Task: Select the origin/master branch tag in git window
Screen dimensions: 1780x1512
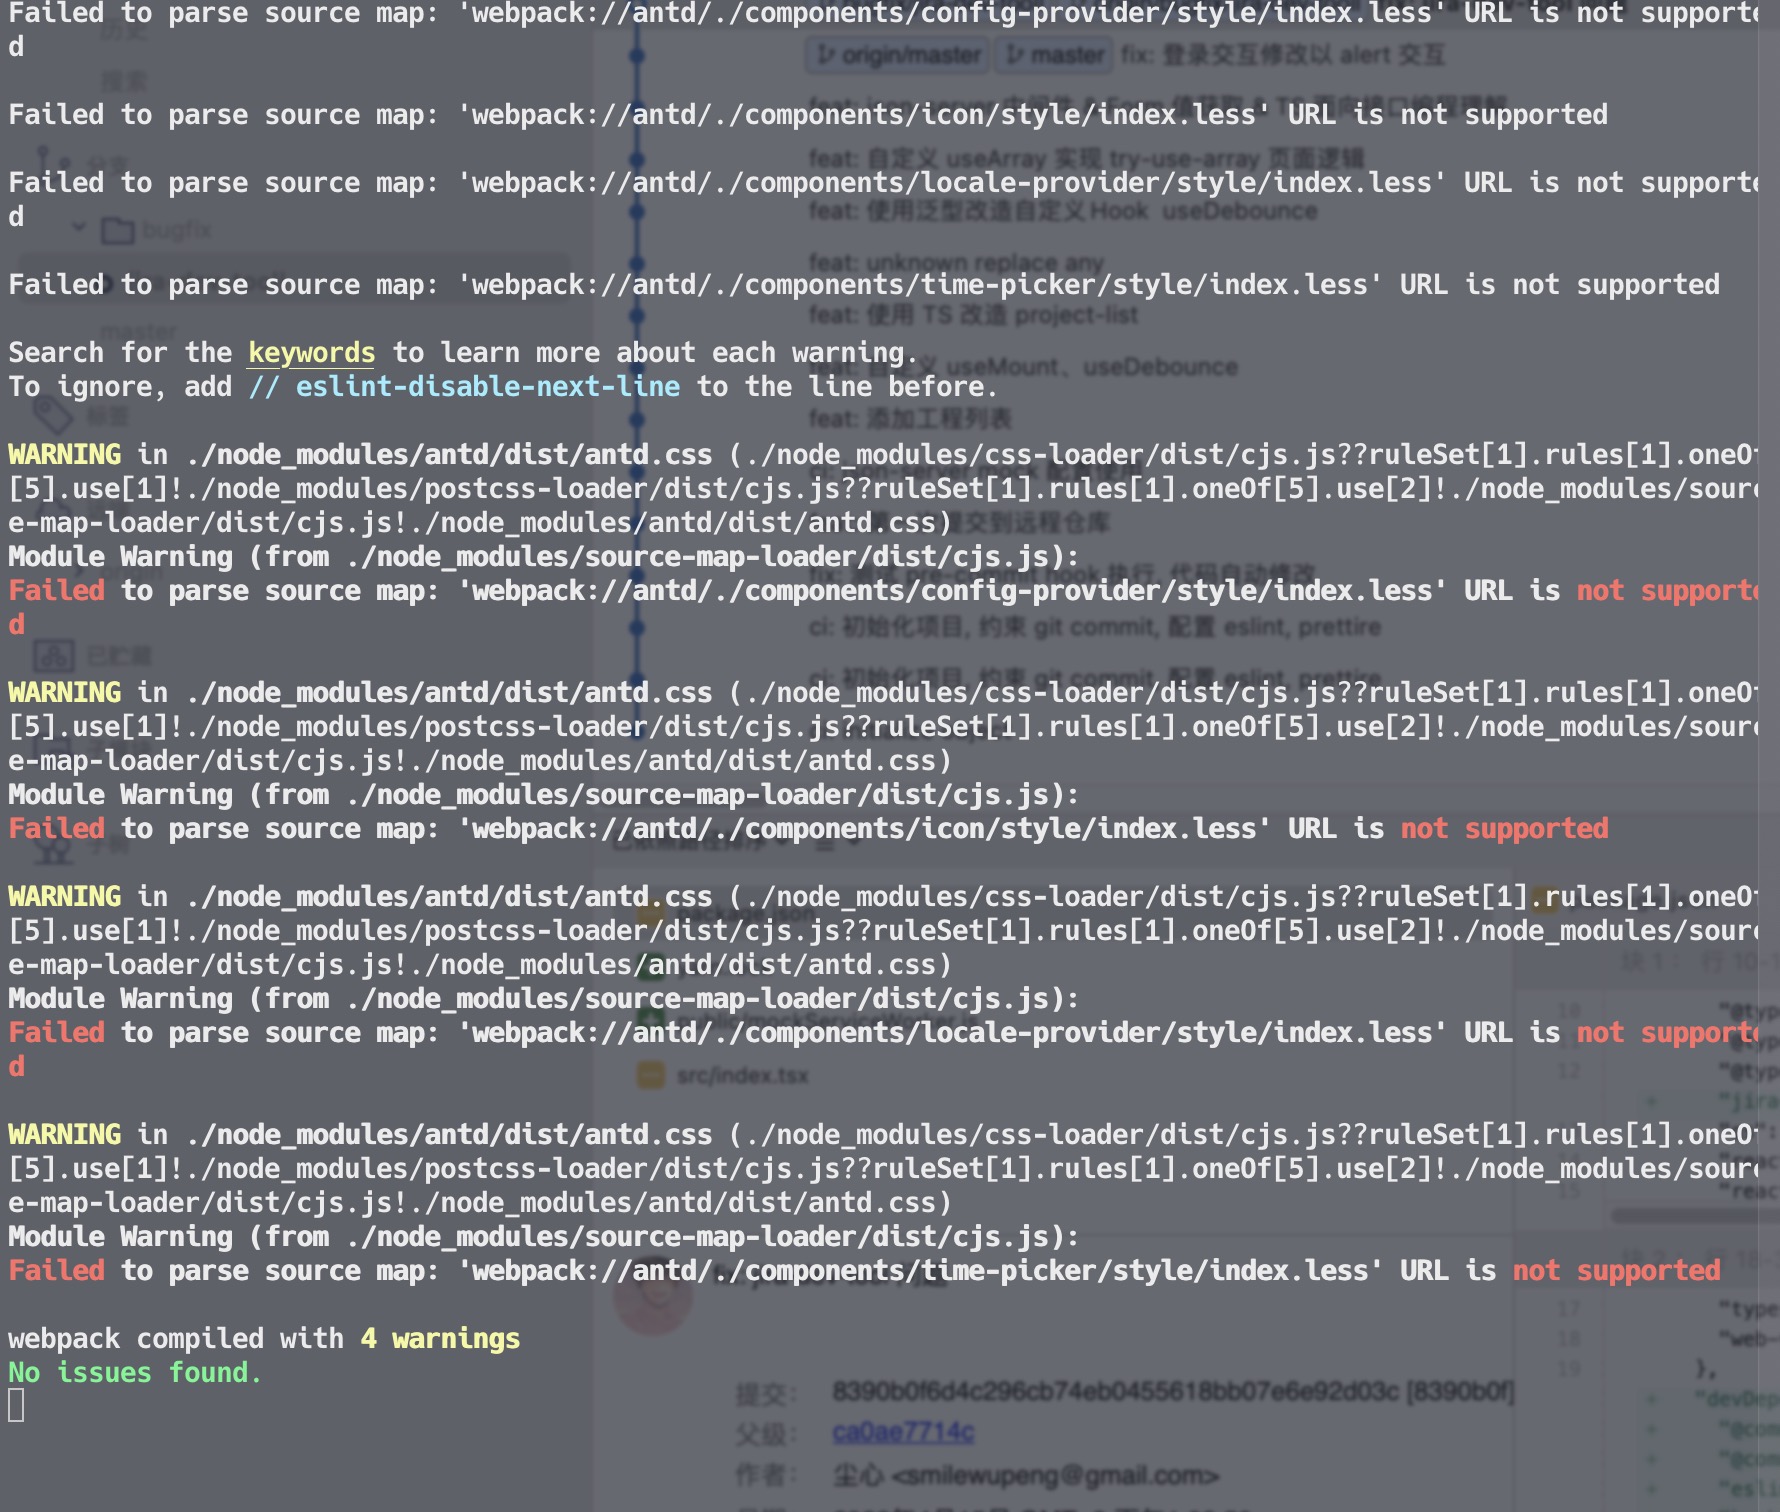Action: point(896,55)
